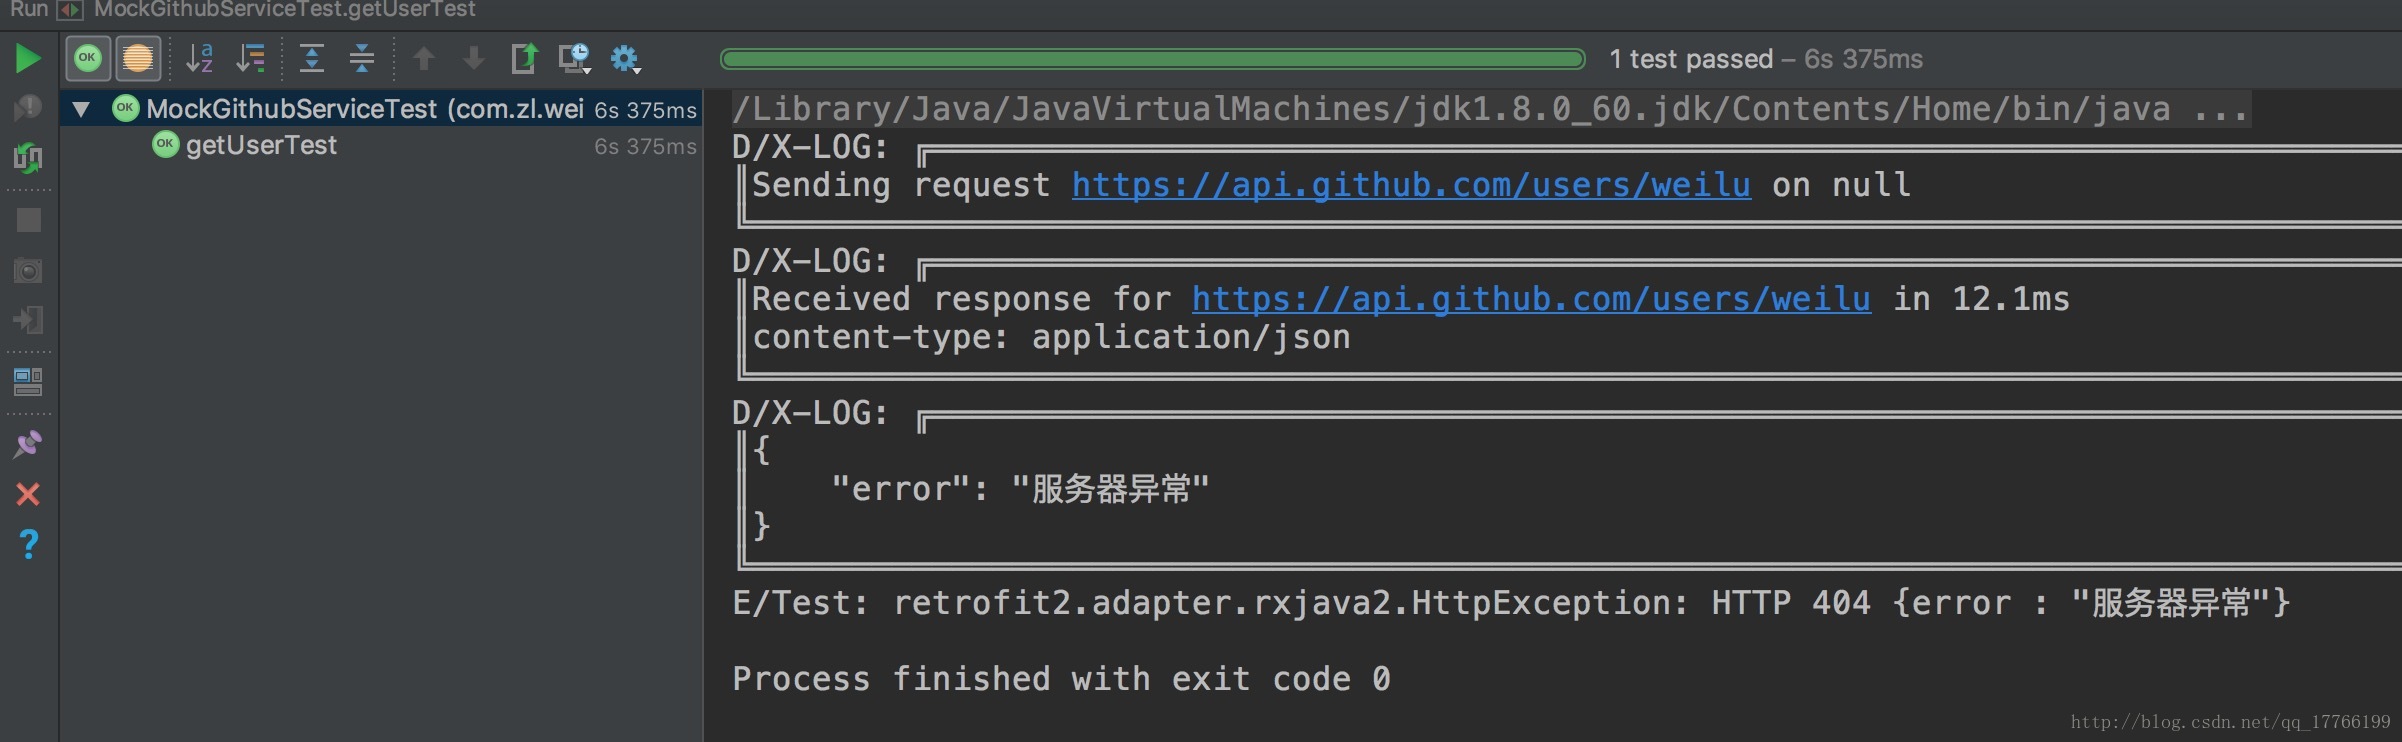
Task: Expand all test tree nodes
Action: pos(312,58)
